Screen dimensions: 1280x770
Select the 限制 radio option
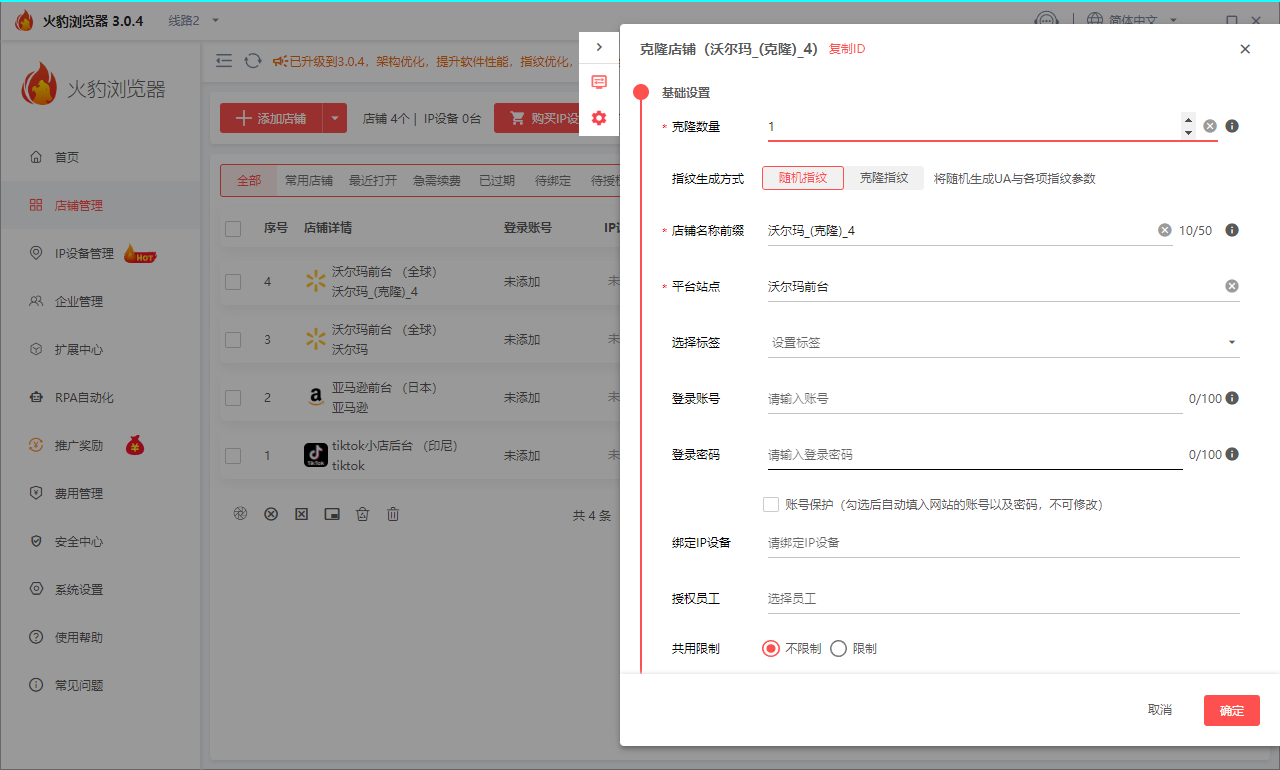coord(838,648)
